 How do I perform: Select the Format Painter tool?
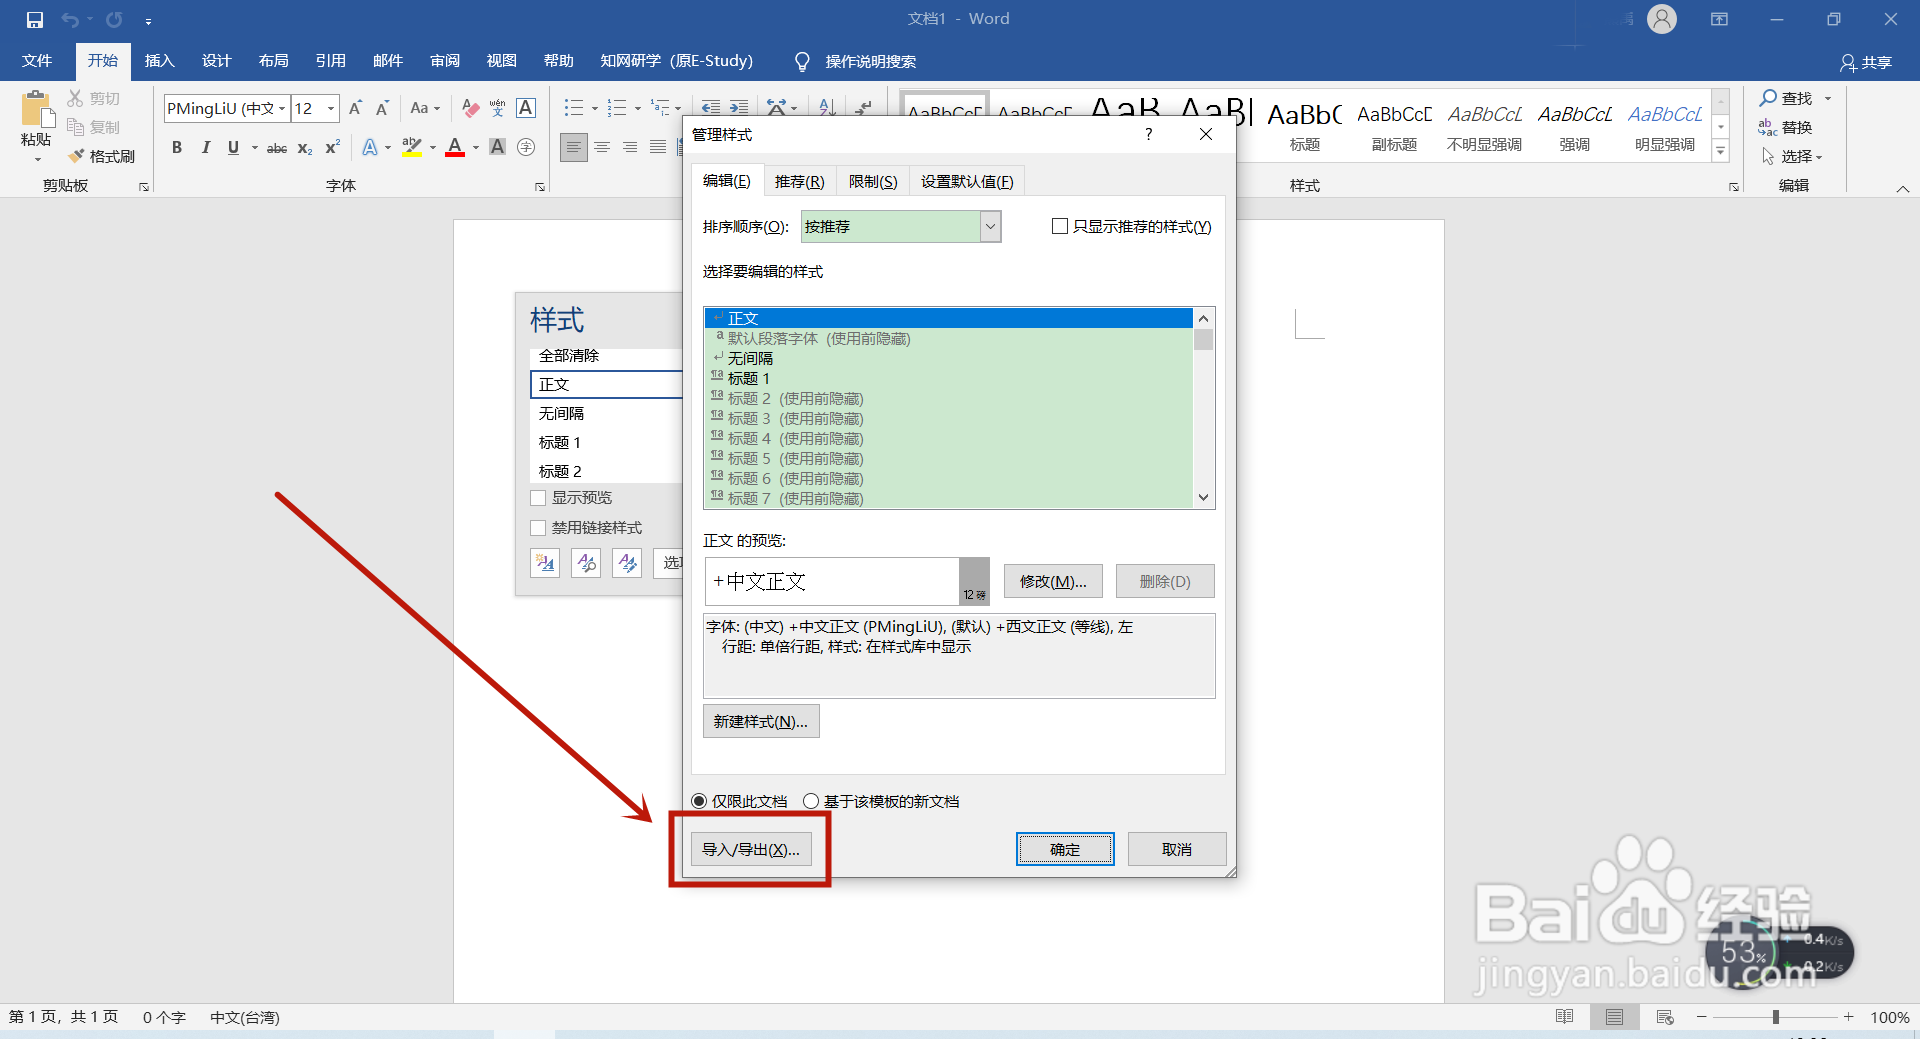coord(102,156)
